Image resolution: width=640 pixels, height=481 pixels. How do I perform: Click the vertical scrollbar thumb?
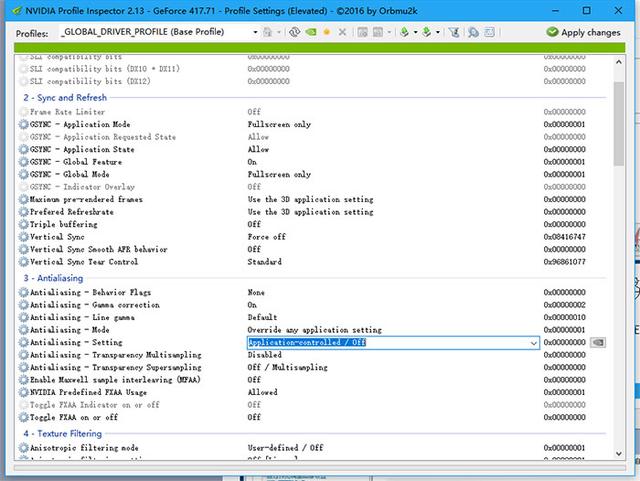point(619,124)
